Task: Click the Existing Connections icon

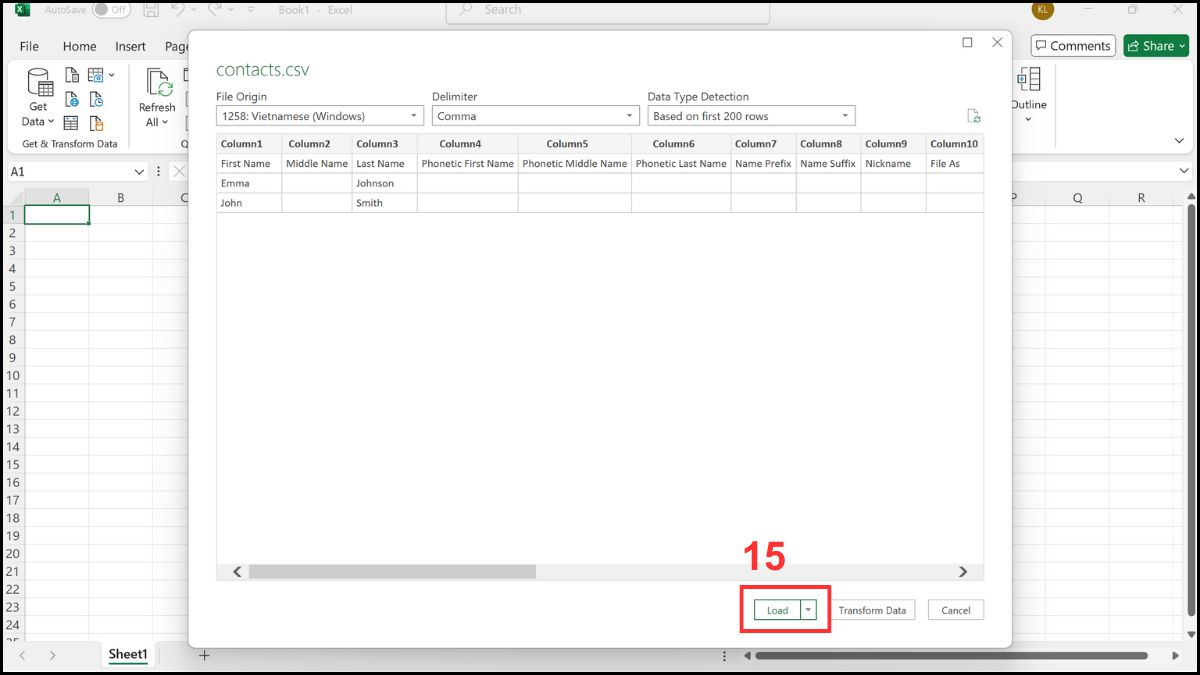Action: click(x=96, y=122)
